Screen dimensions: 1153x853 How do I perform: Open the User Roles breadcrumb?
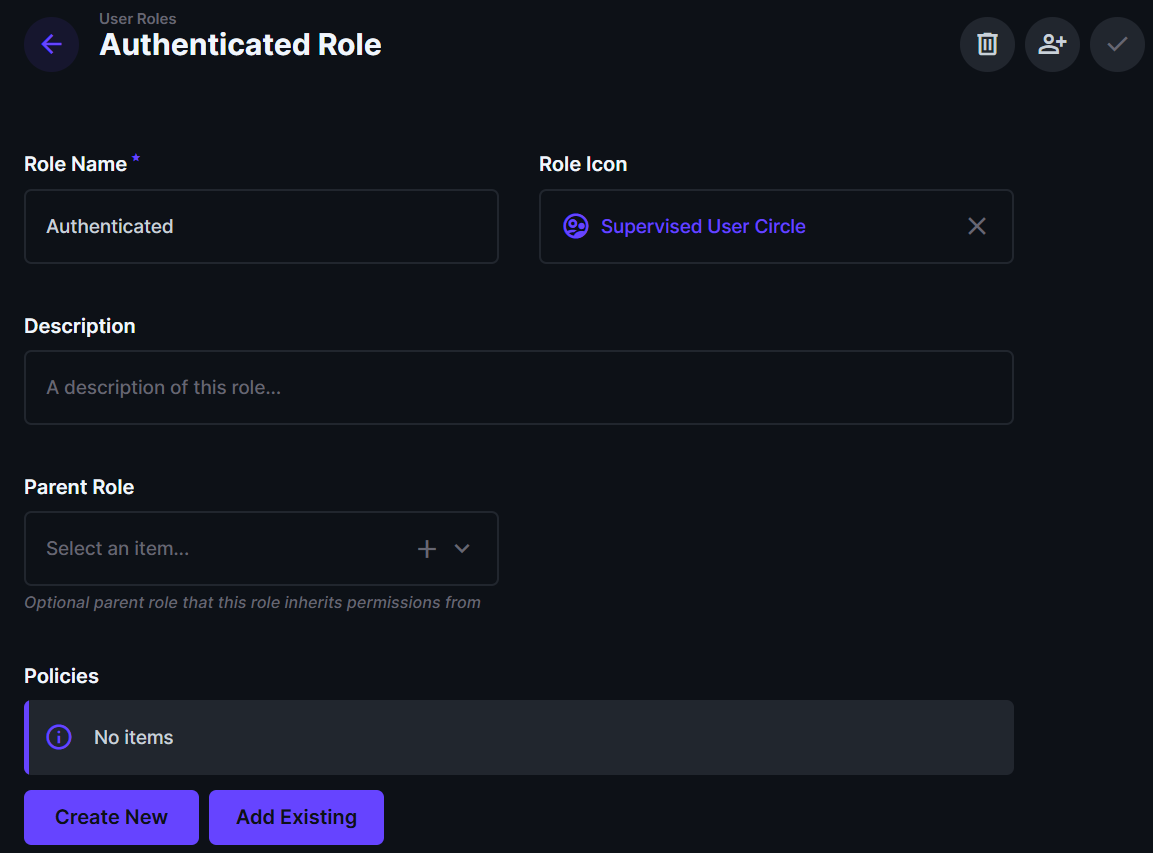coord(137,19)
